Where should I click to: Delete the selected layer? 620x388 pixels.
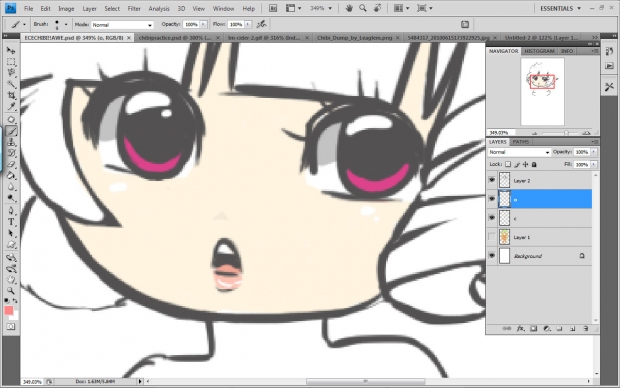586,328
